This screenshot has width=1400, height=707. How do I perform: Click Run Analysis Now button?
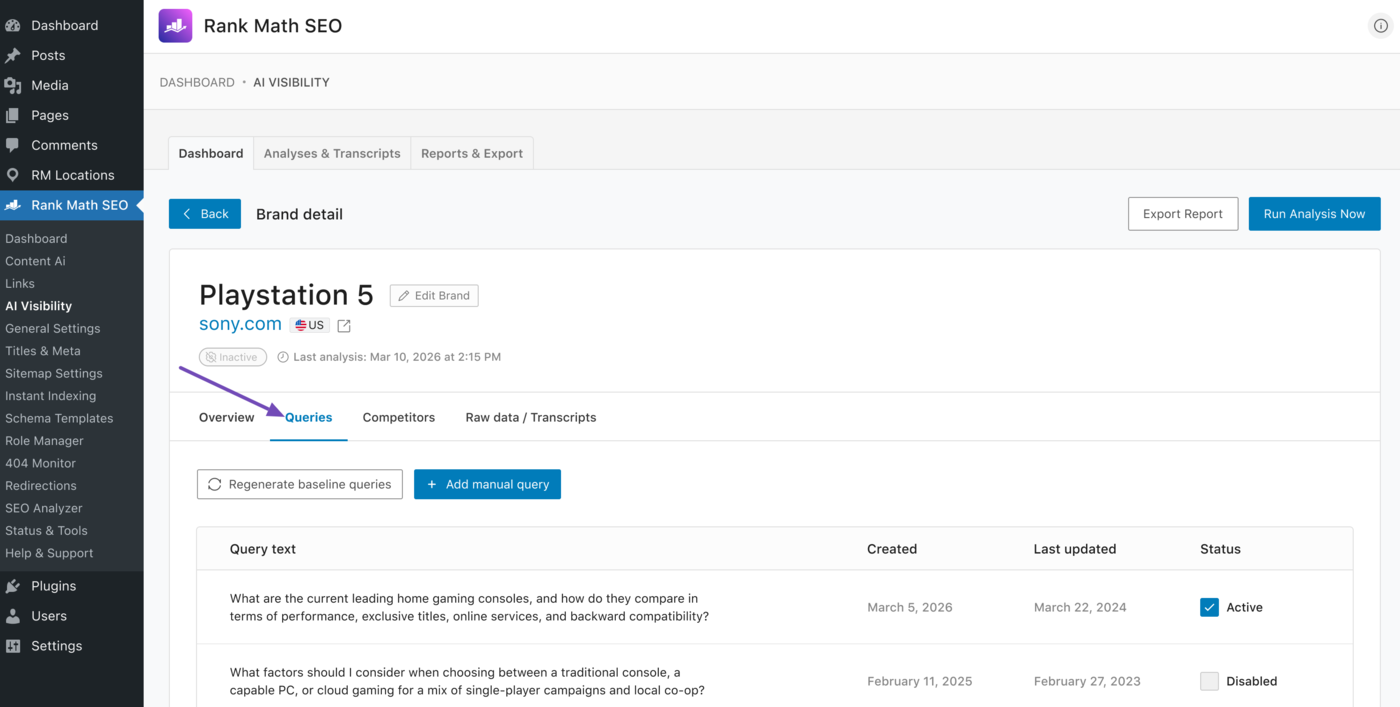pyautogui.click(x=1314, y=213)
